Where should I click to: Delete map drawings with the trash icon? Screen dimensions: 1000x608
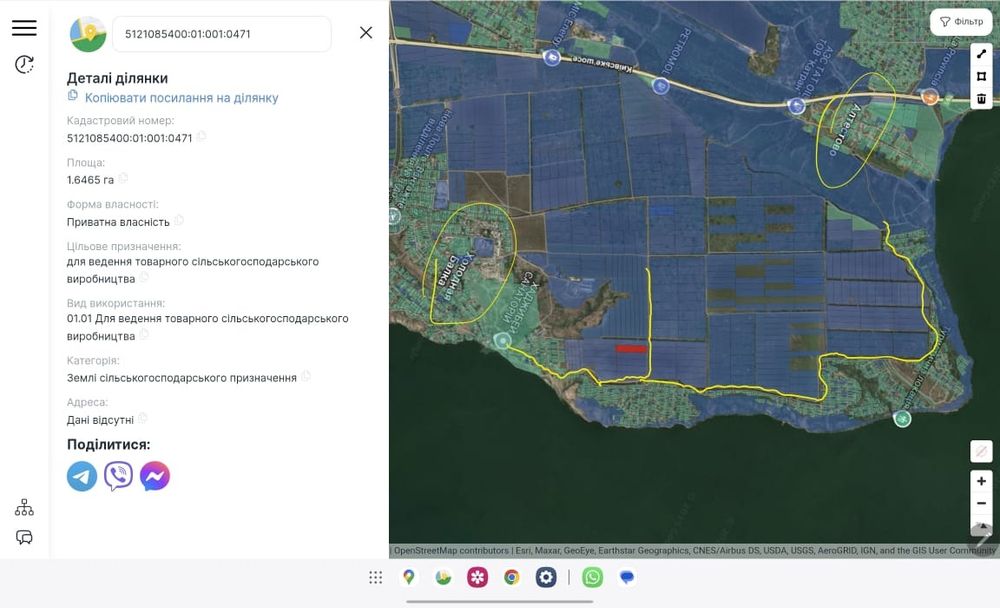(x=981, y=98)
